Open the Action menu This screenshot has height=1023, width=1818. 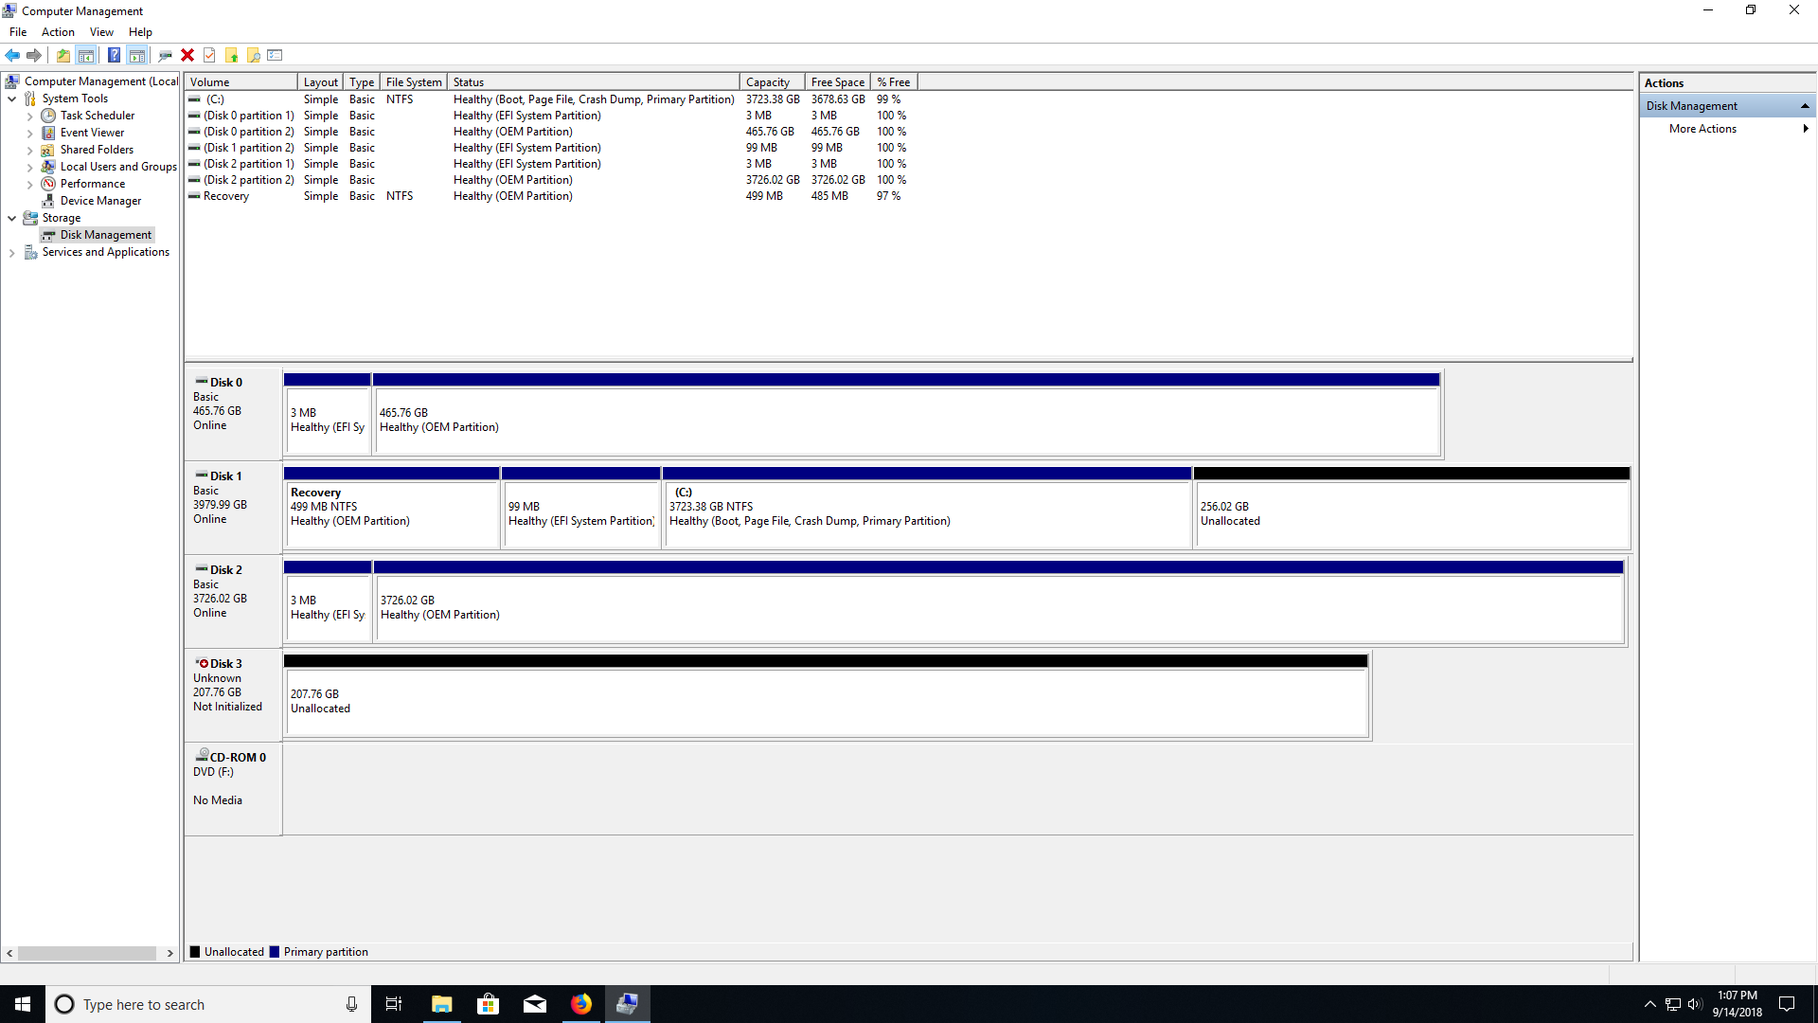57,32
